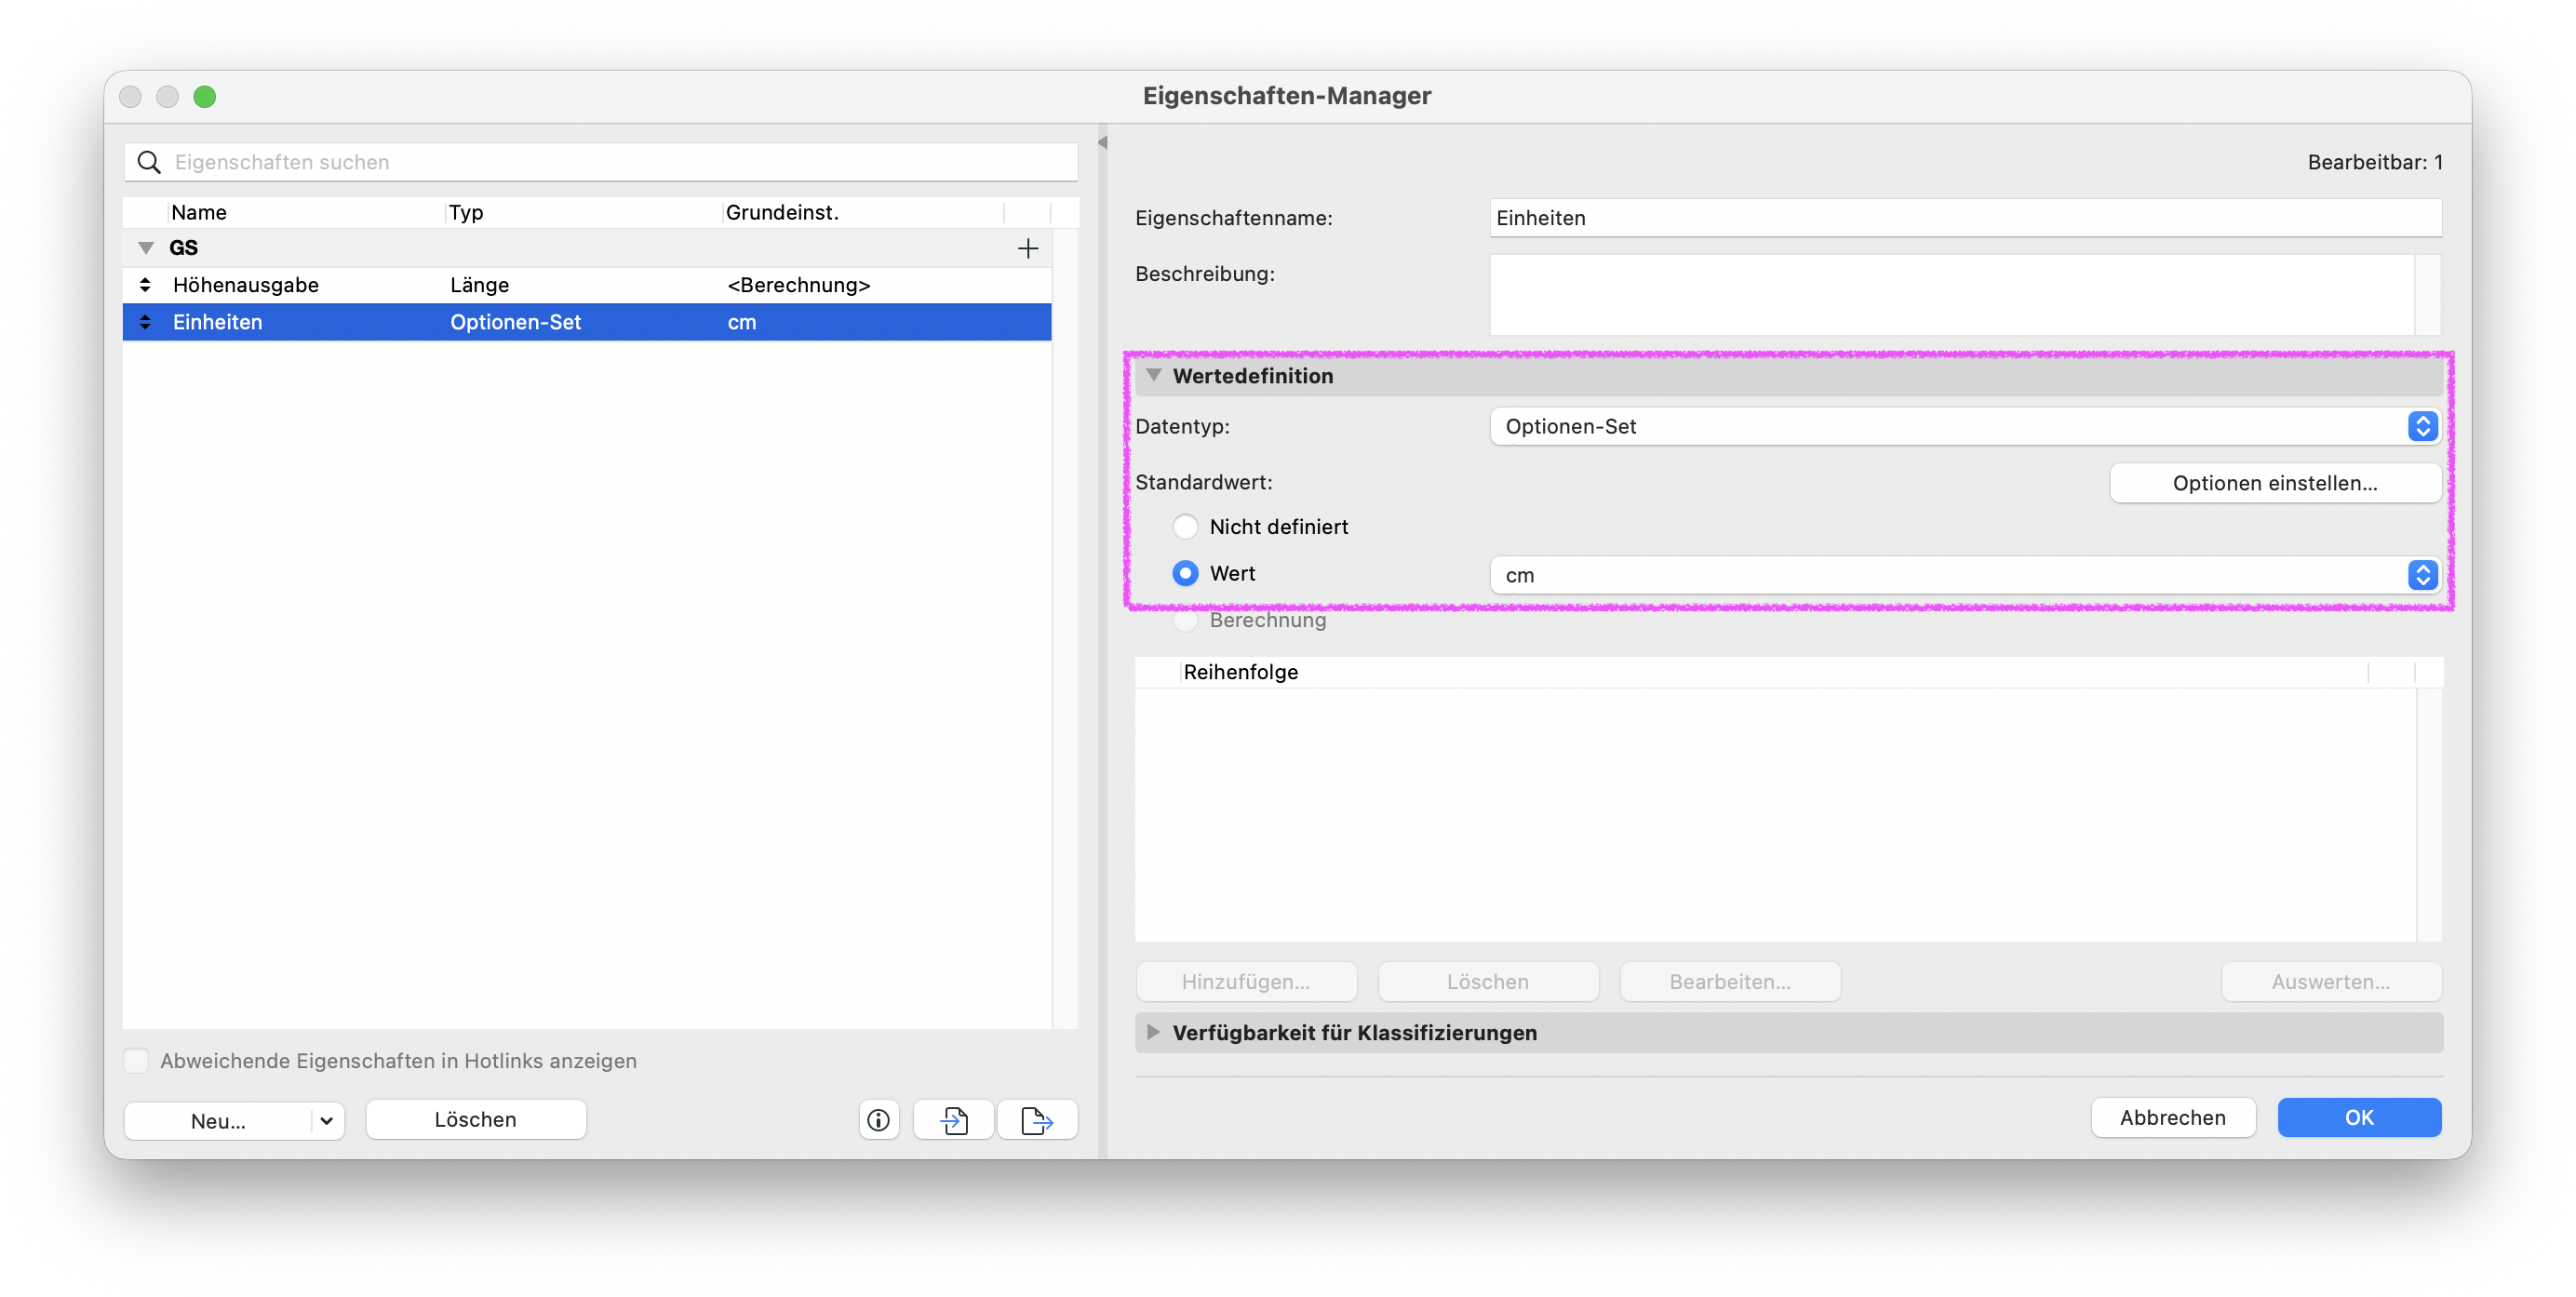Click the export properties icon
The height and width of the screenshot is (1297, 2576).
(1037, 1120)
